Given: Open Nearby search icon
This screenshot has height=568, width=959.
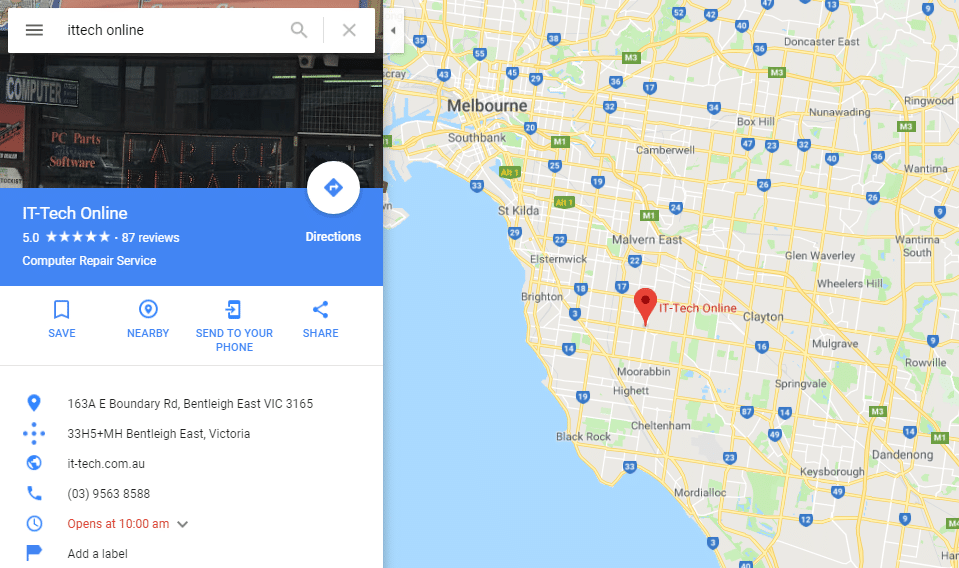Looking at the screenshot, I should tap(148, 309).
